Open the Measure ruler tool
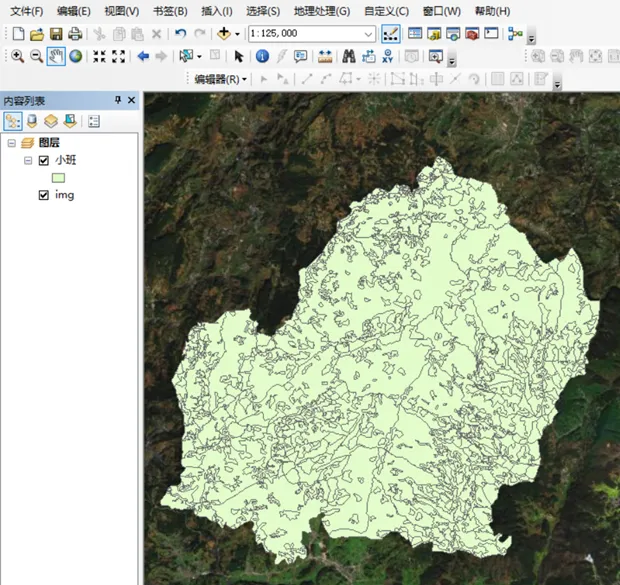Image resolution: width=620 pixels, height=585 pixels. pyautogui.click(x=325, y=56)
